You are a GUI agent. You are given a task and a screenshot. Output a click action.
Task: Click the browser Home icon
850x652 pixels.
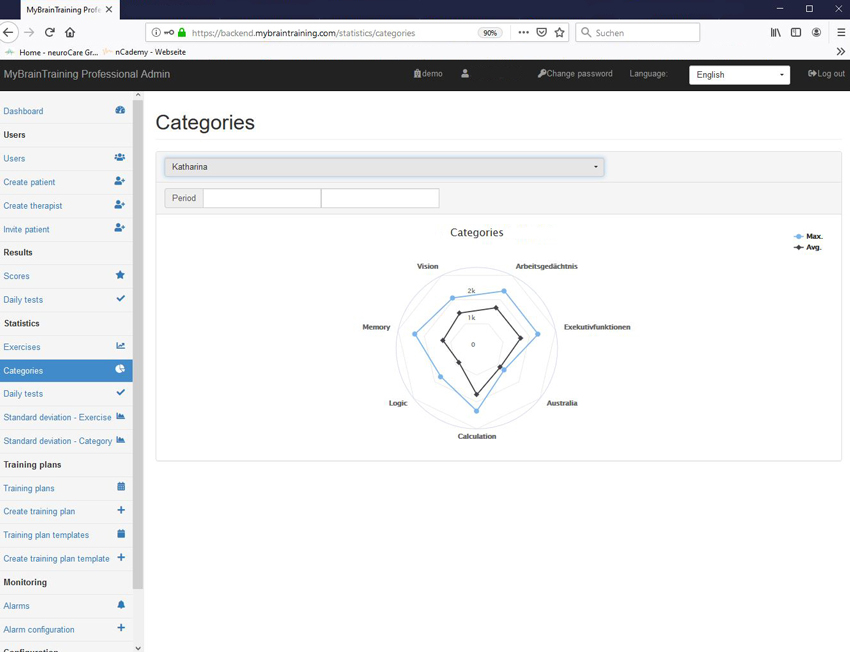pyautogui.click(x=70, y=33)
